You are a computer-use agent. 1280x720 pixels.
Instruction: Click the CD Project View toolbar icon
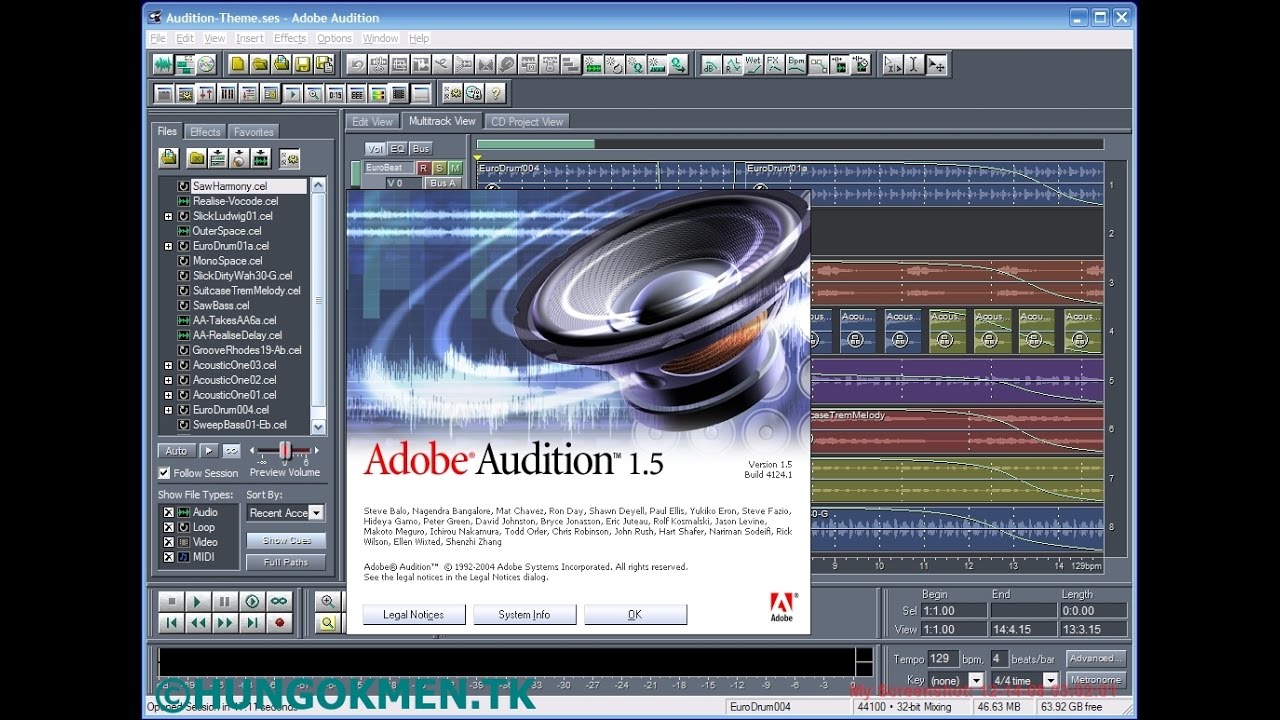(207, 65)
